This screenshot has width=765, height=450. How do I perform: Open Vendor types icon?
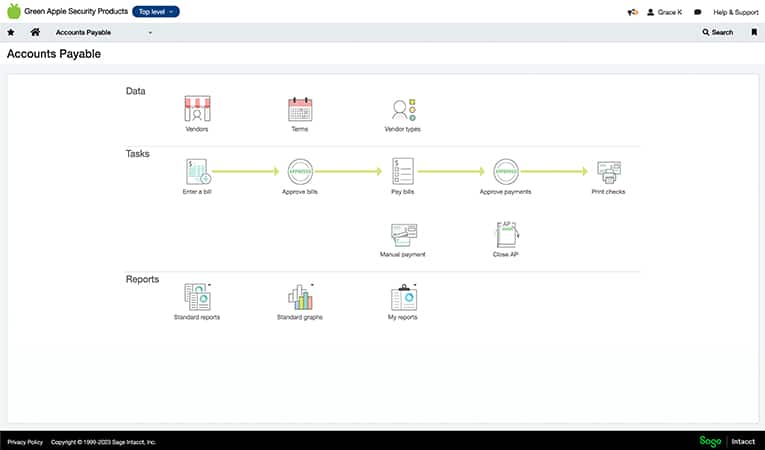[403, 109]
